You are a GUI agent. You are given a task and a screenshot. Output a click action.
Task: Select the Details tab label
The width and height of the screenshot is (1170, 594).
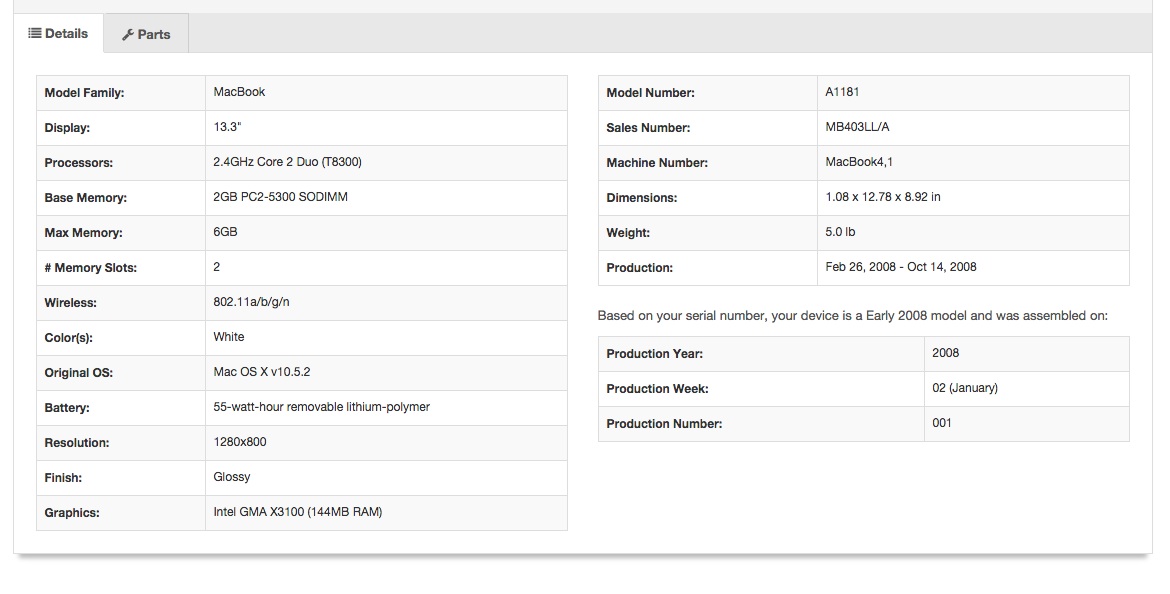(x=67, y=33)
